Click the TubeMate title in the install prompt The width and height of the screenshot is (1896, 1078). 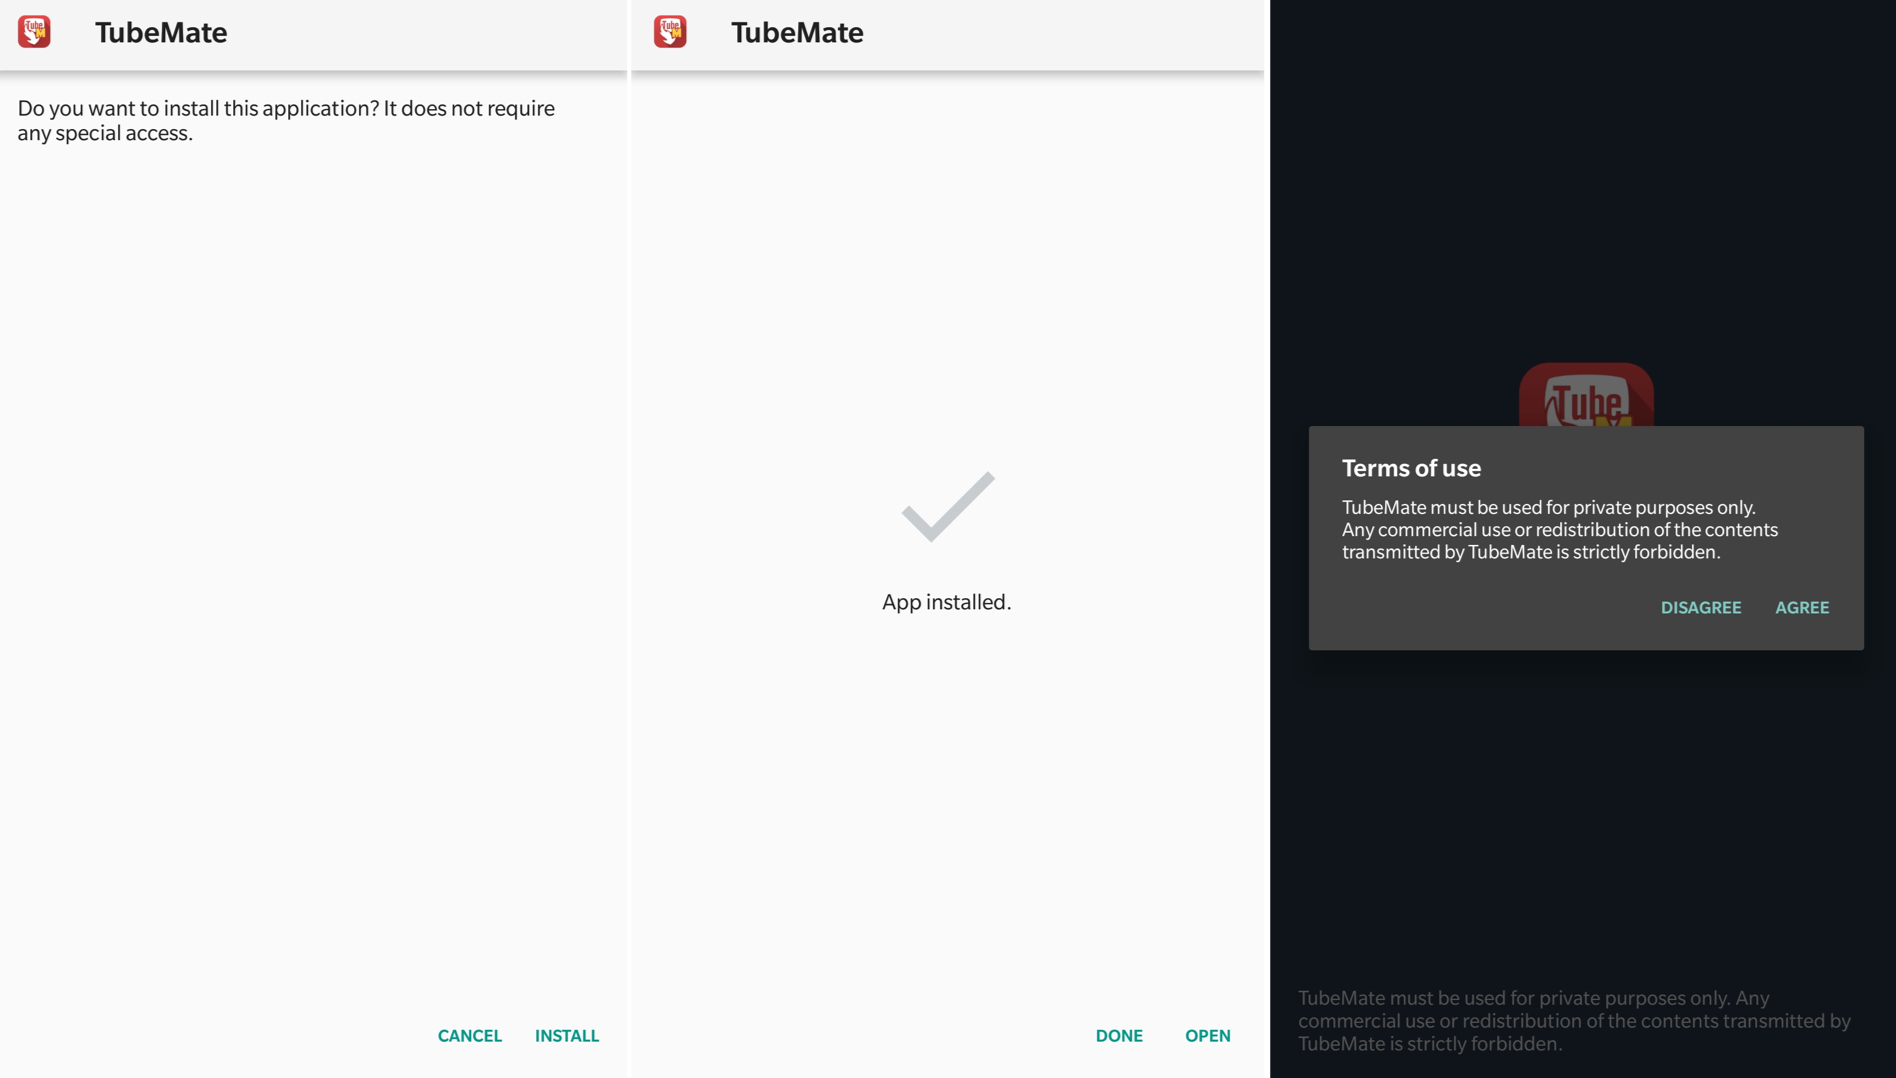161,32
